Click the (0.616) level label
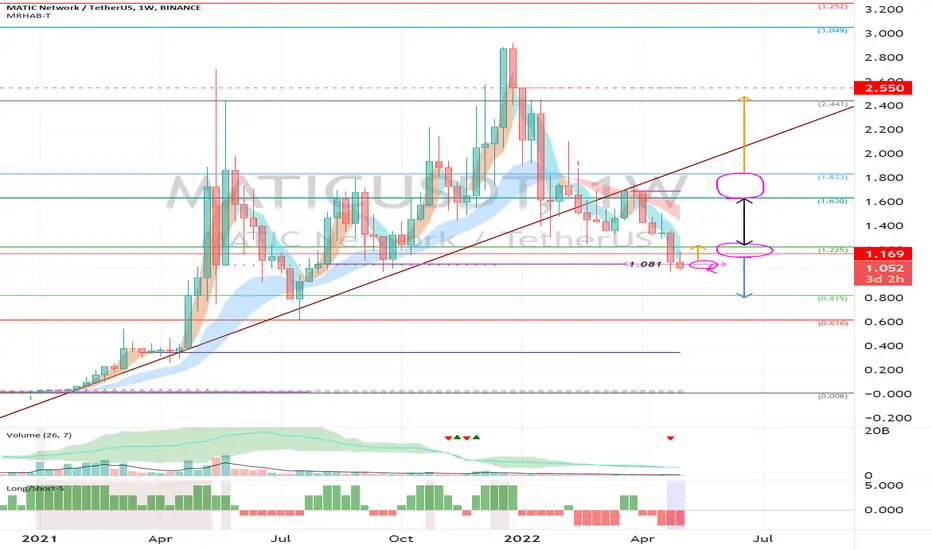The image size is (932, 550). (832, 323)
